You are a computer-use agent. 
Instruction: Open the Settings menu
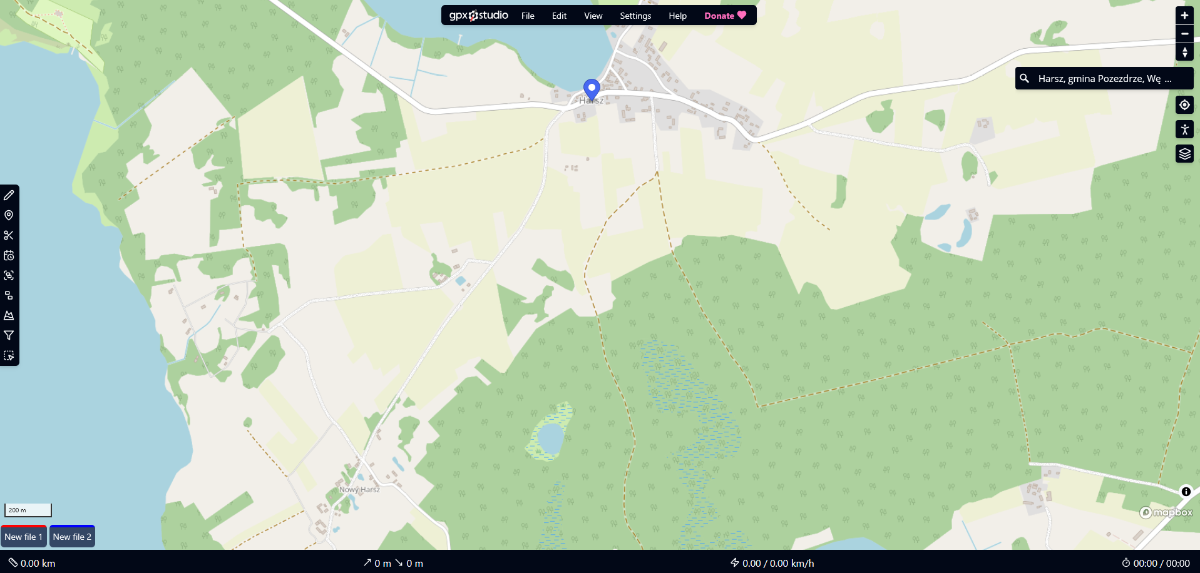tap(635, 16)
